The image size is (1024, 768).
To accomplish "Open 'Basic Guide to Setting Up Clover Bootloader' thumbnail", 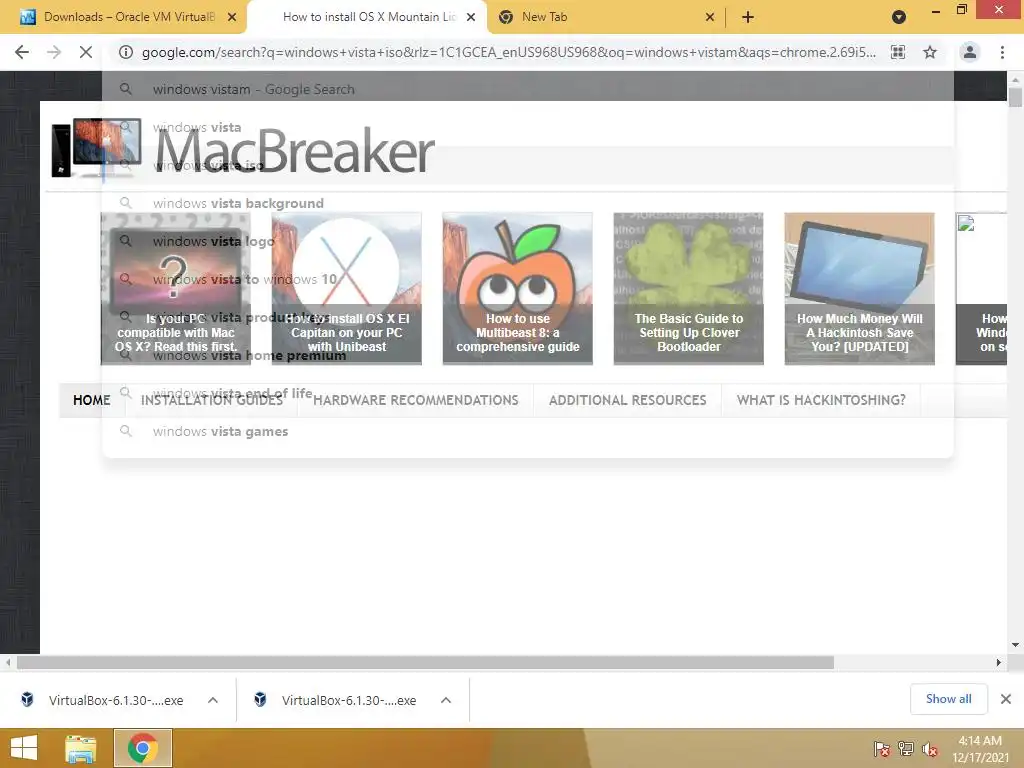I will 689,288.
